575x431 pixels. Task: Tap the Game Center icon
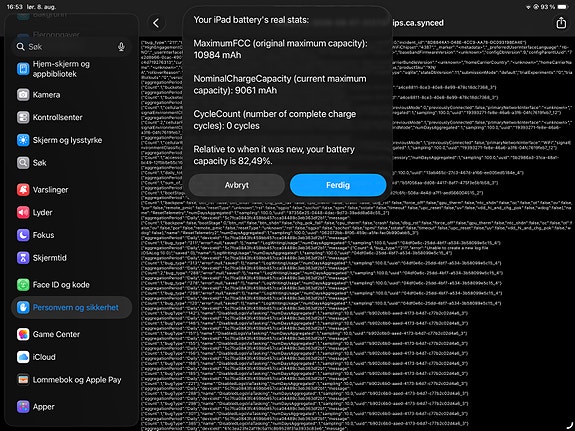[23, 334]
